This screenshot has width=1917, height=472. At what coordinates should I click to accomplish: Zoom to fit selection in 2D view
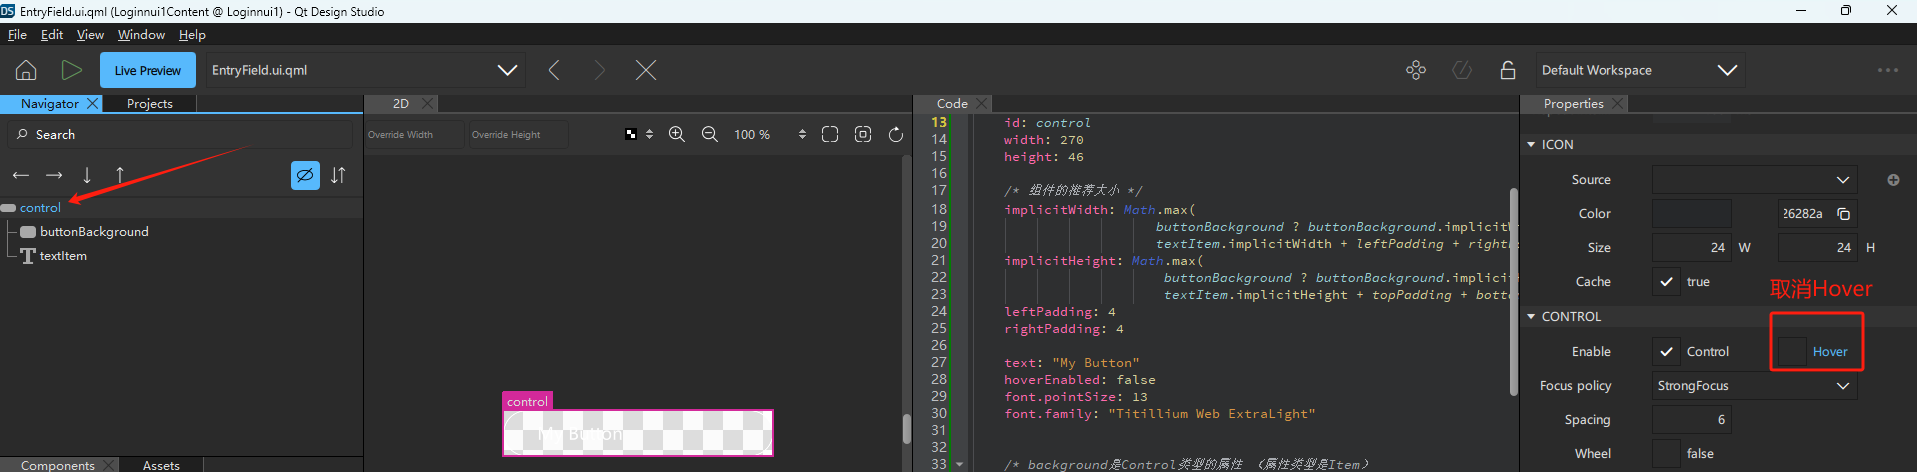(x=863, y=134)
